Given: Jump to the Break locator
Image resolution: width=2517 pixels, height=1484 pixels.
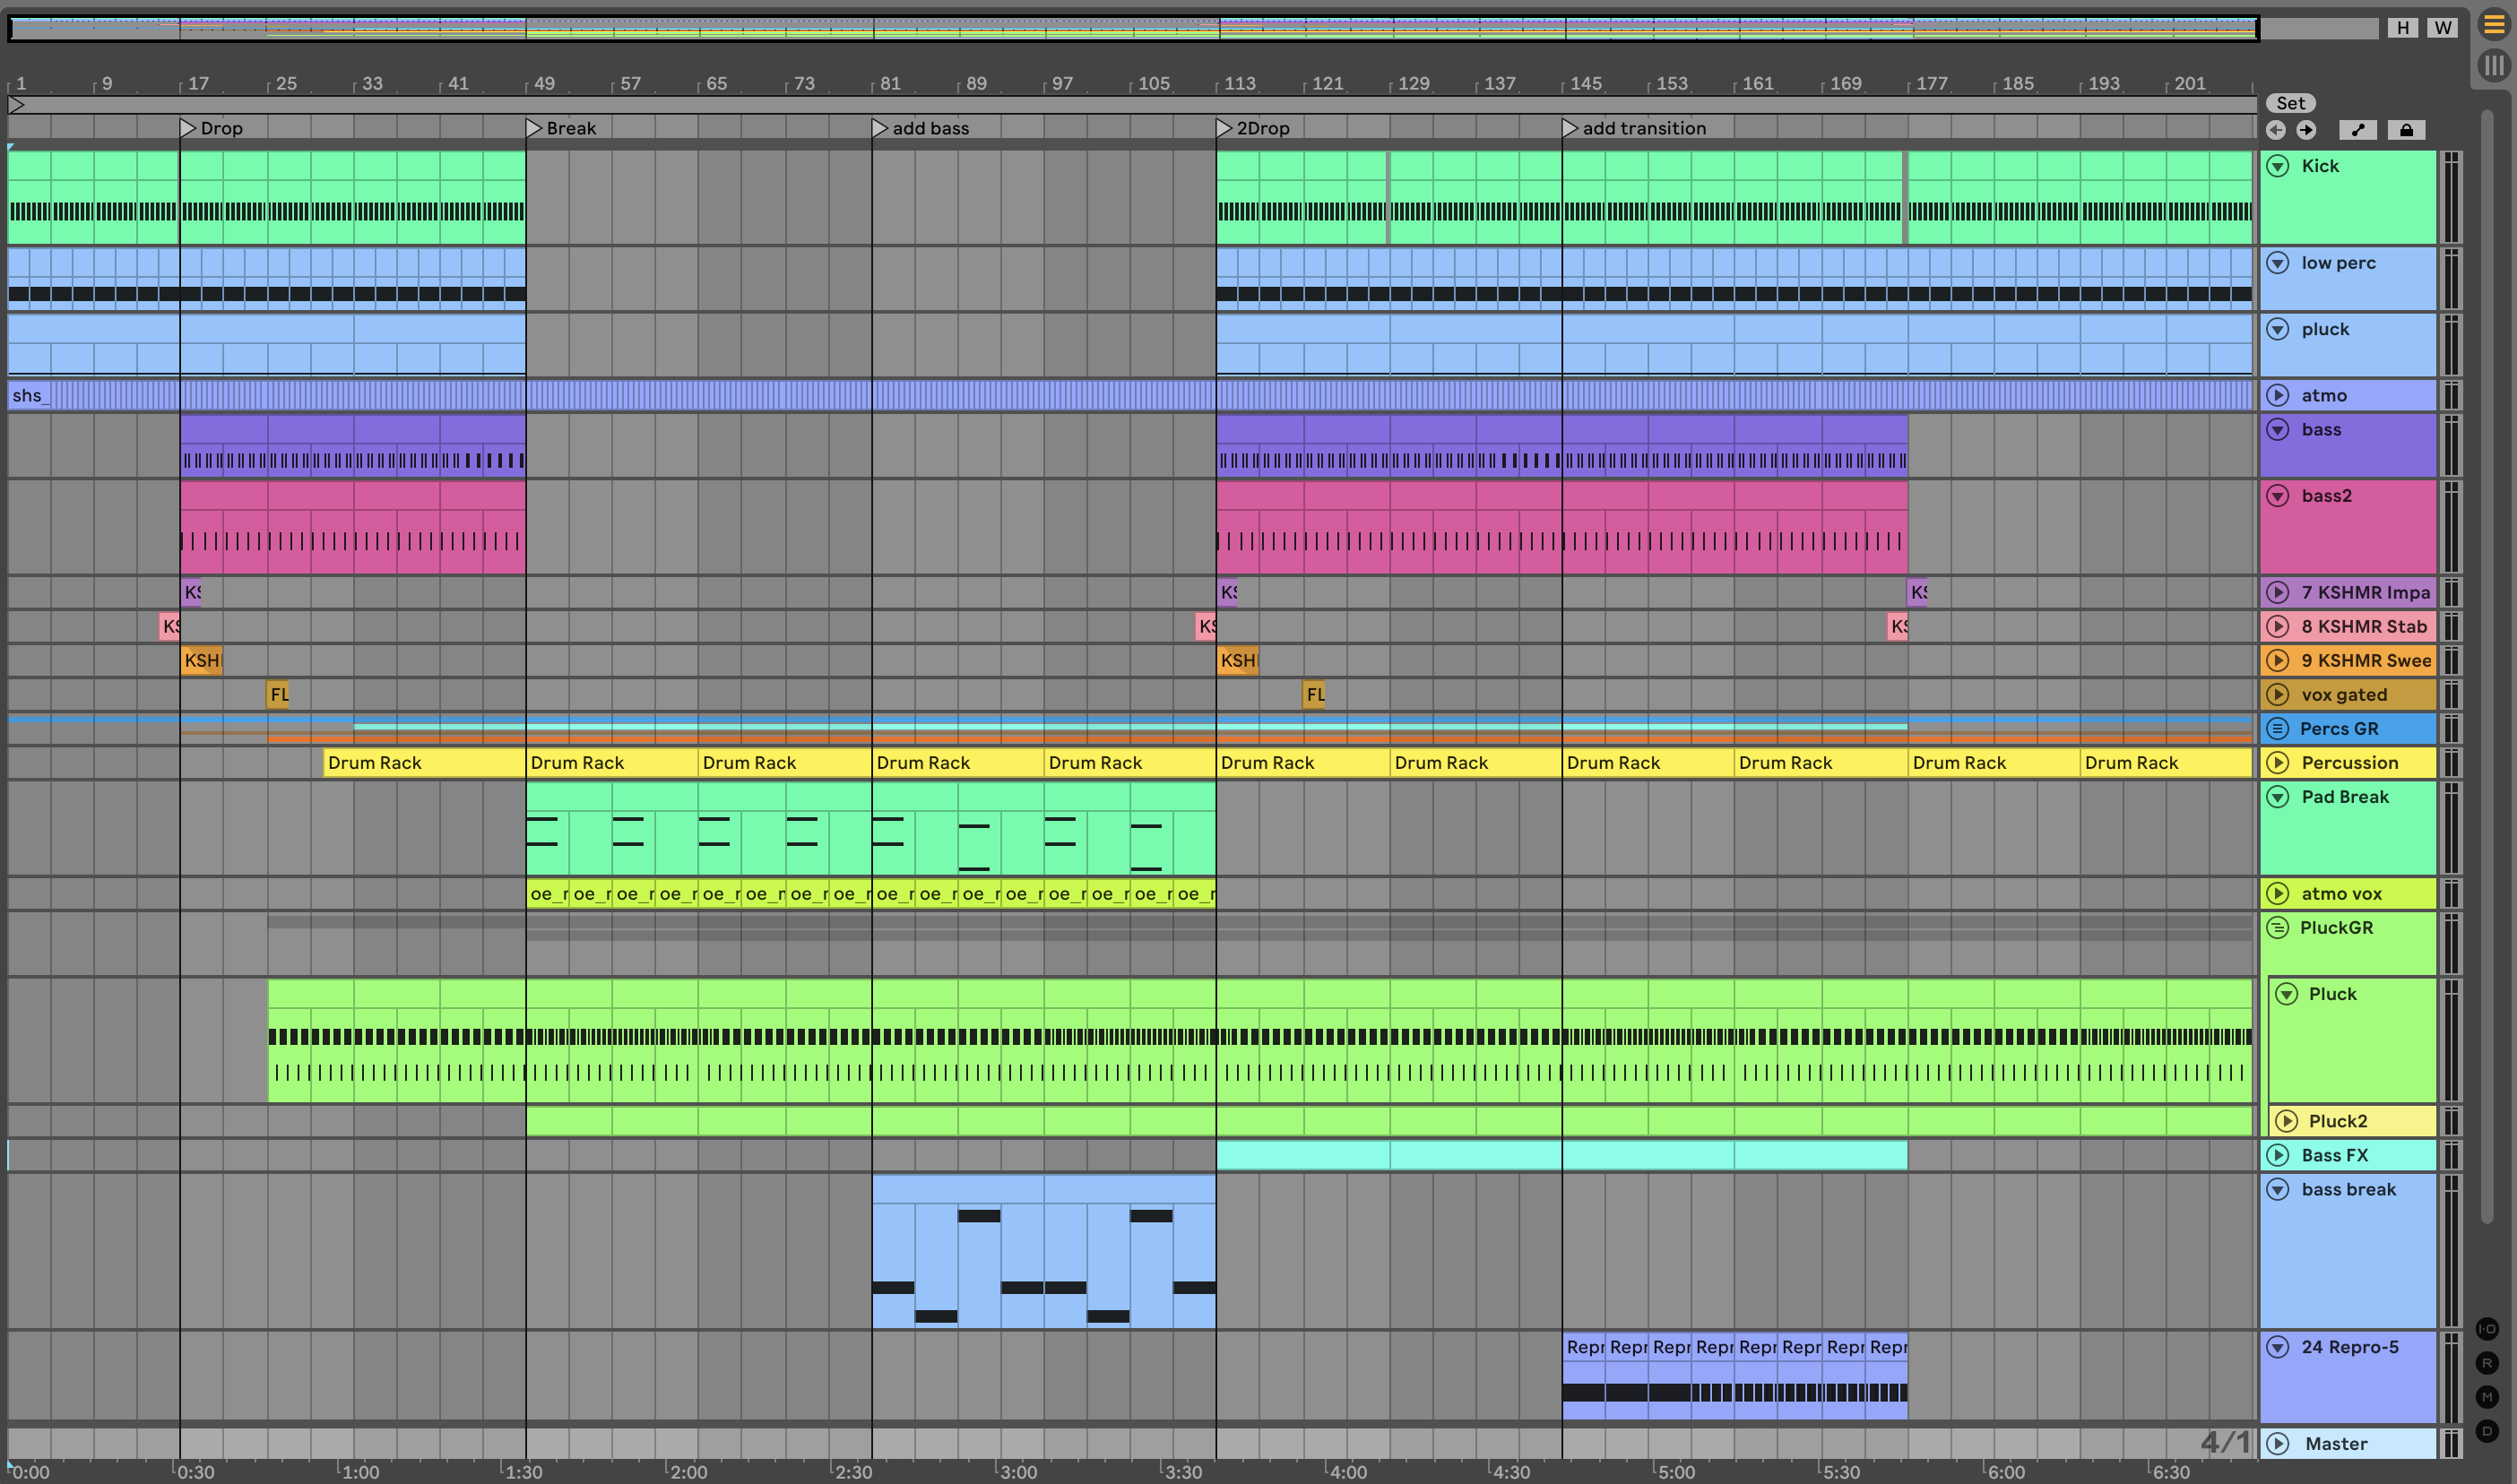Looking at the screenshot, I should [534, 128].
